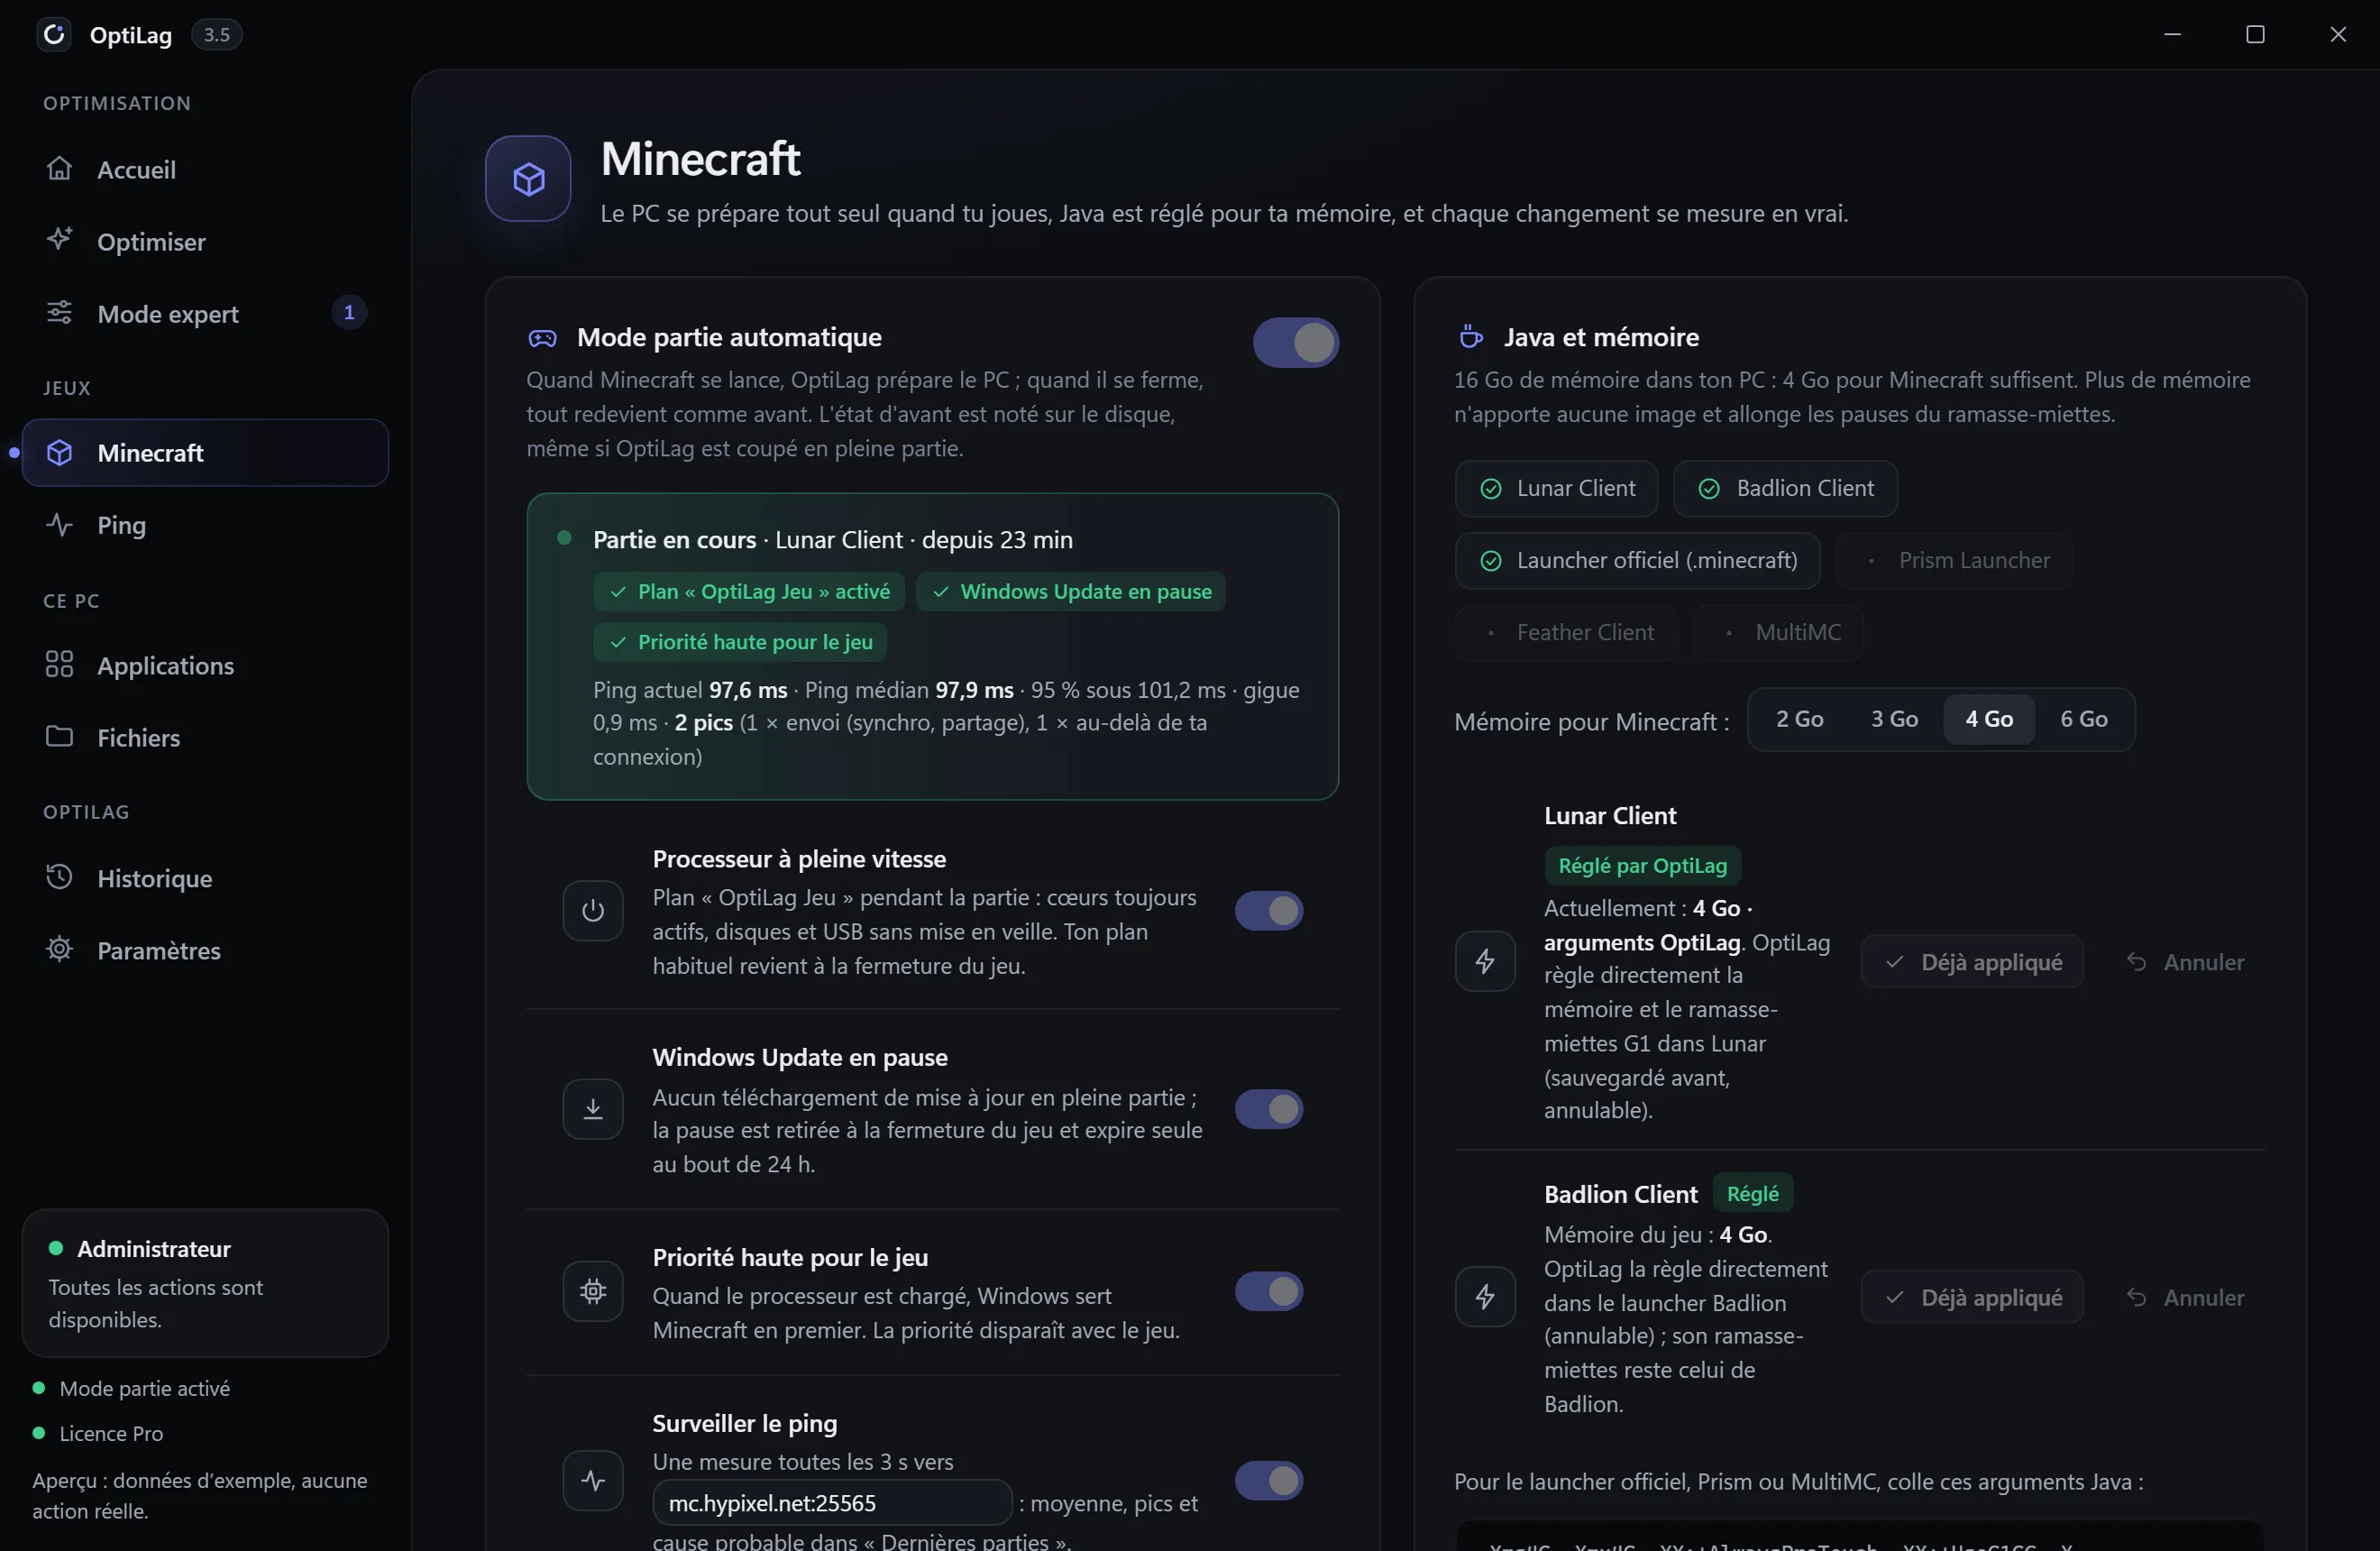Click the download icon next to Windows Update en pause
Viewport: 2380px width, 1551px height.
(593, 1109)
